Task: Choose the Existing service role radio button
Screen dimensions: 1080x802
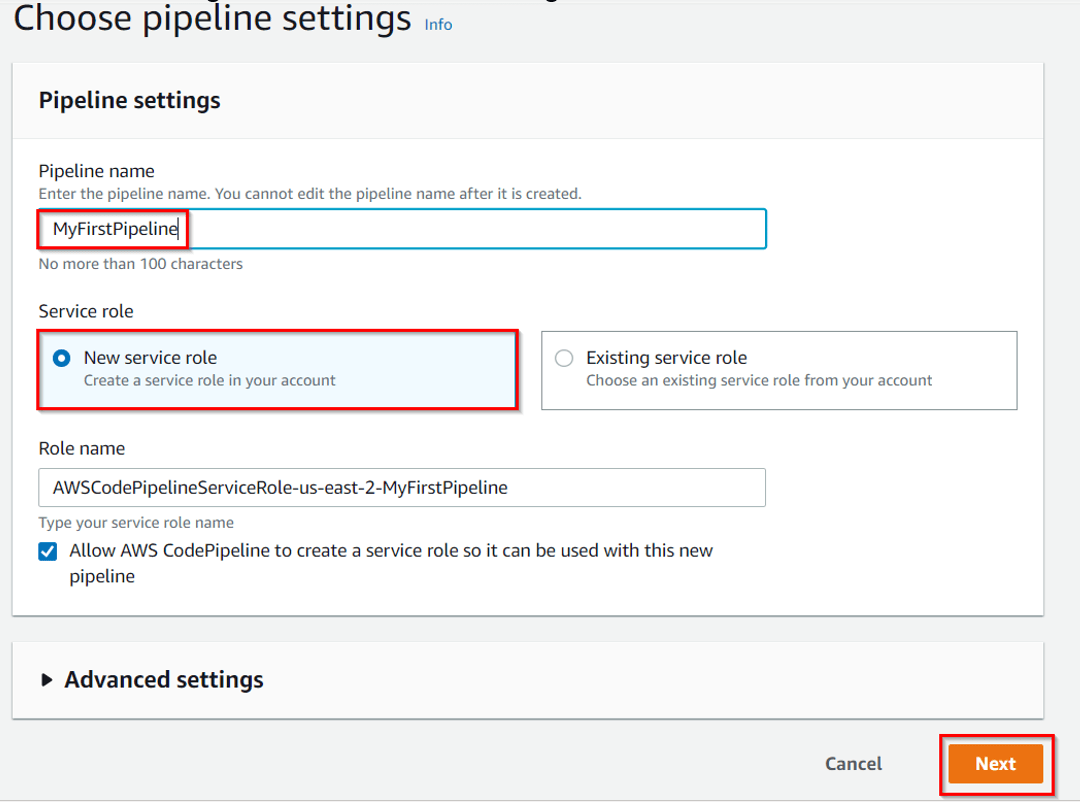Action: (564, 358)
